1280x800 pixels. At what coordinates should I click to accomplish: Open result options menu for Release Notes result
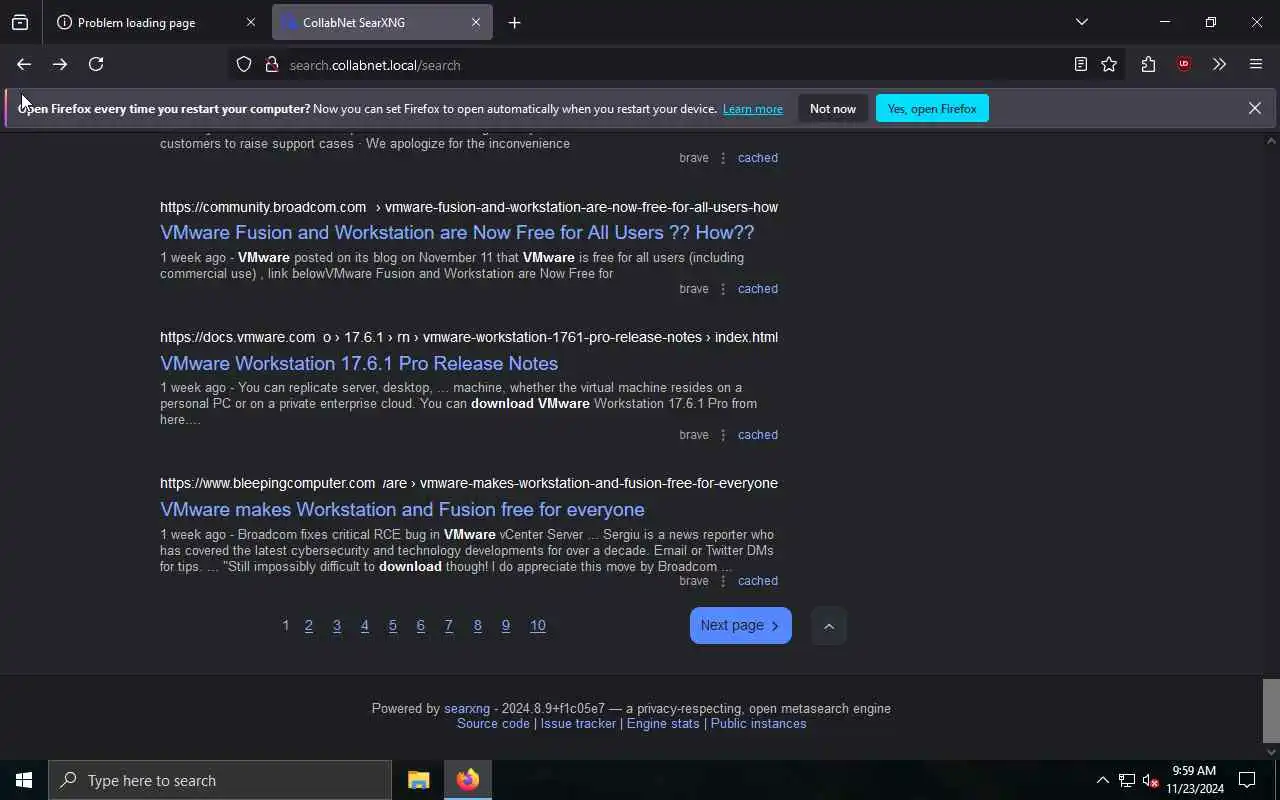723,435
